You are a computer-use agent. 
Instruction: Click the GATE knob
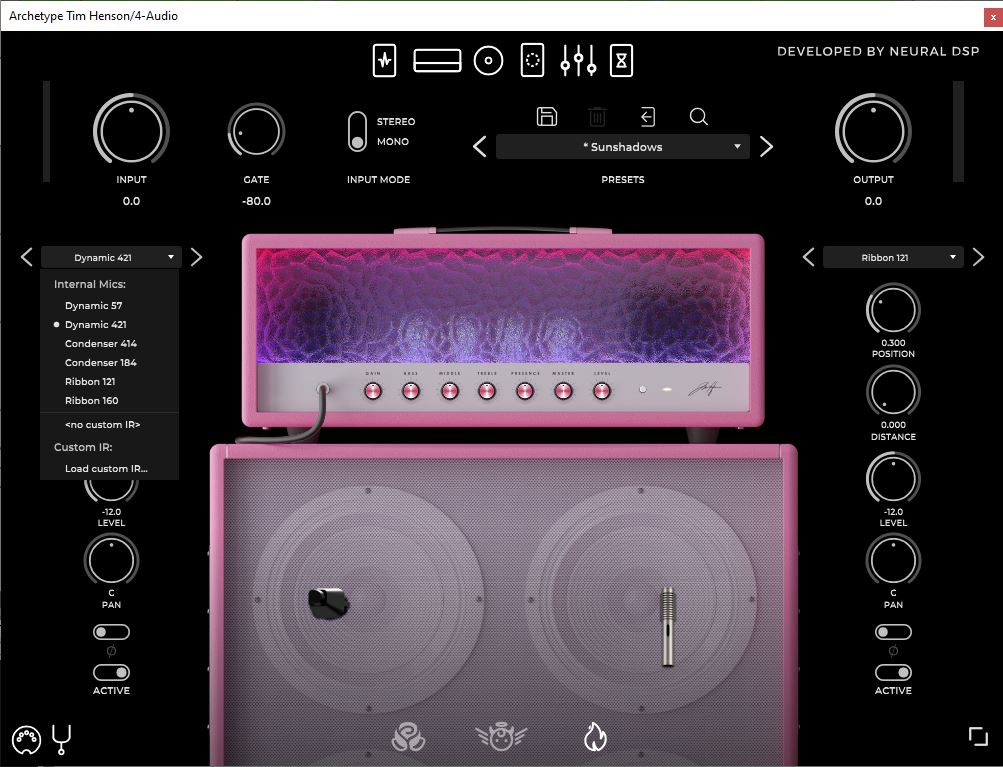click(x=256, y=130)
